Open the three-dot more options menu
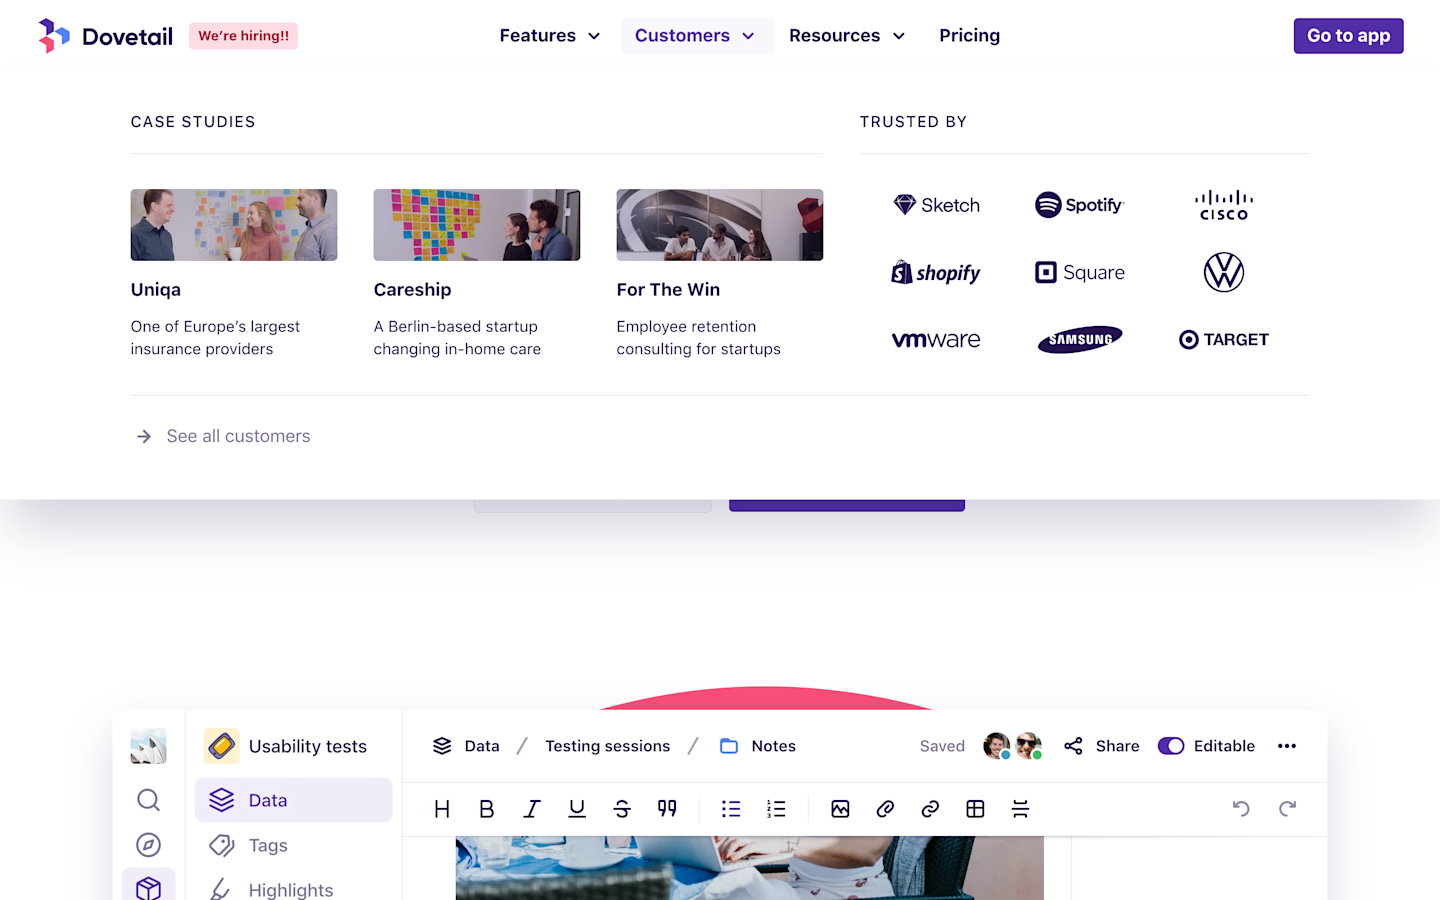The image size is (1440, 900). [1287, 746]
